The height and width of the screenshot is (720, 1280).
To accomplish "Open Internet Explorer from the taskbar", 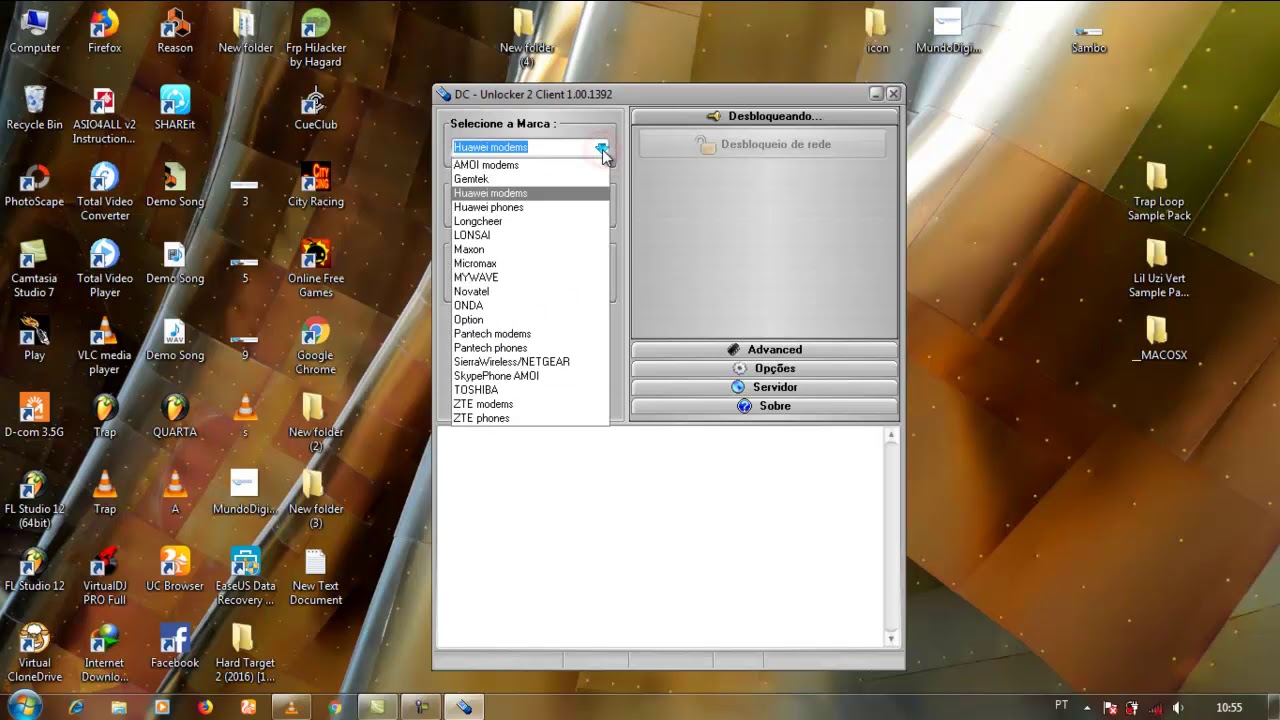I will tap(76, 707).
